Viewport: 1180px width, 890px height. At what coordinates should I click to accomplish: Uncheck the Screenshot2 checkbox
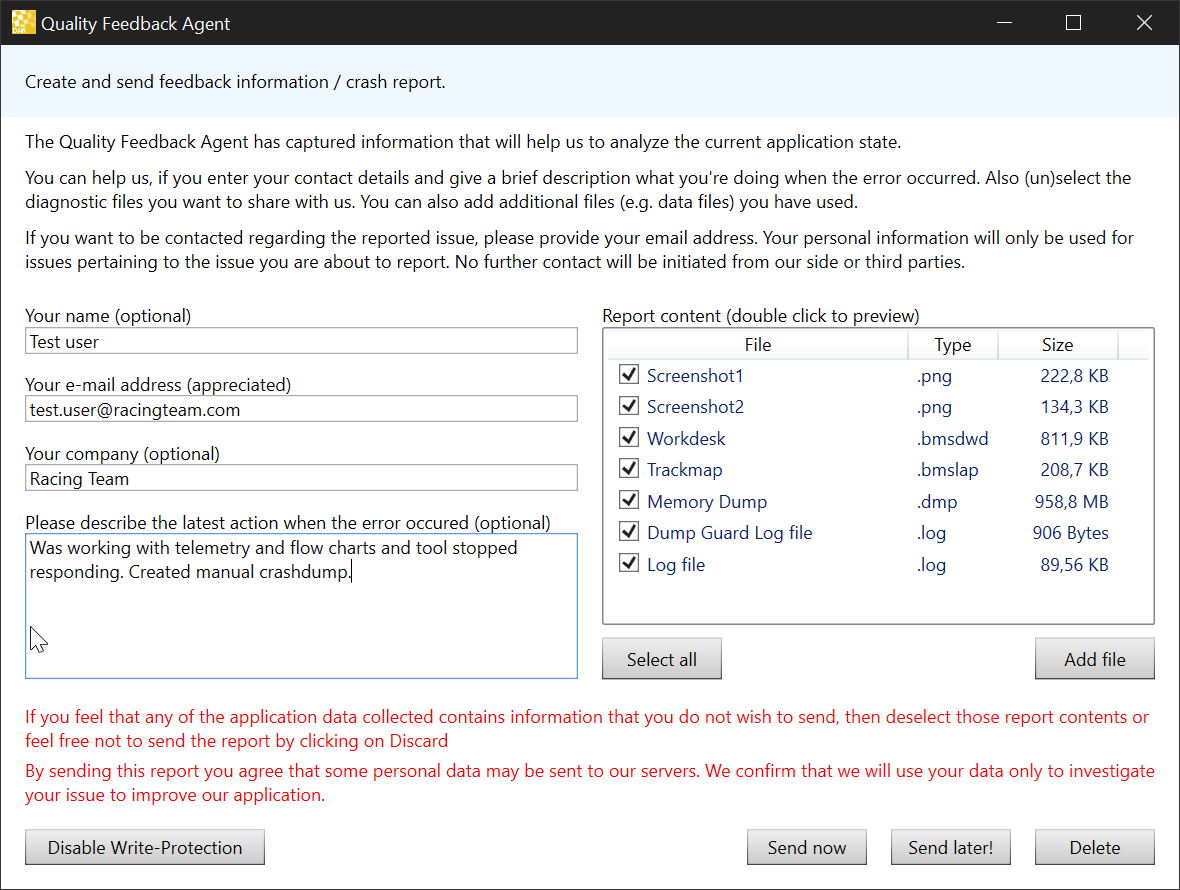(x=629, y=406)
